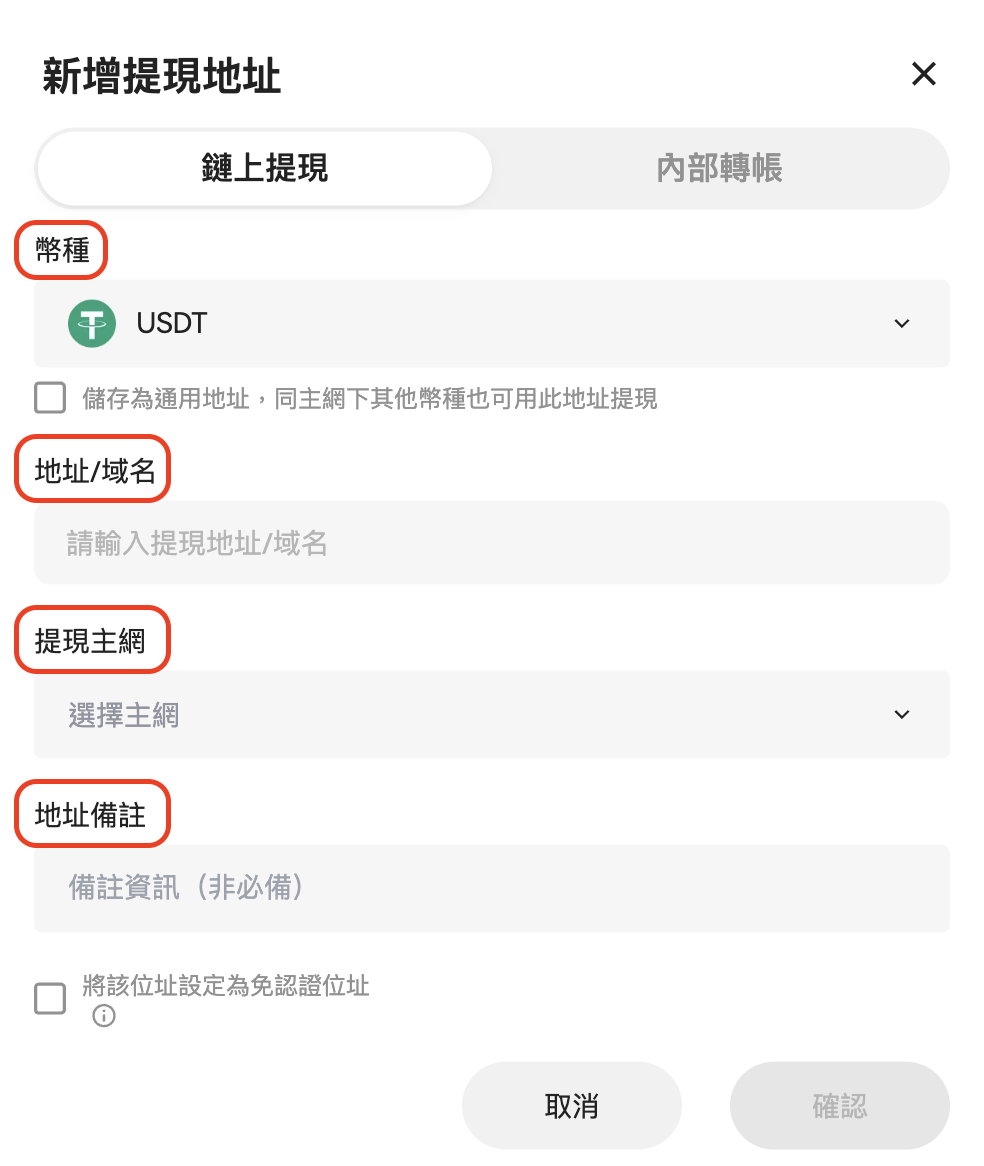
Task: Click the info icon below 免認證位址
Action: pyautogui.click(x=104, y=1017)
